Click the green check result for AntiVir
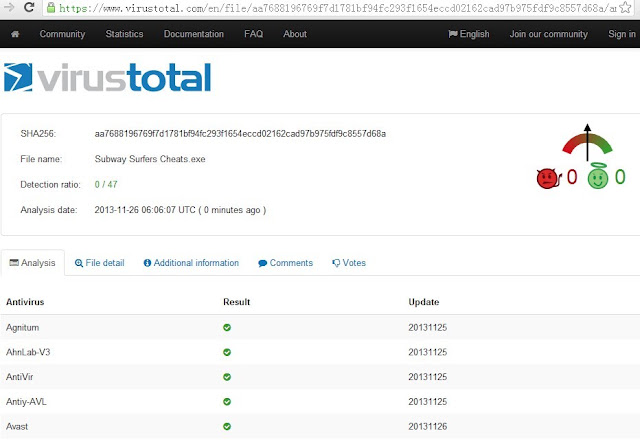 227,377
